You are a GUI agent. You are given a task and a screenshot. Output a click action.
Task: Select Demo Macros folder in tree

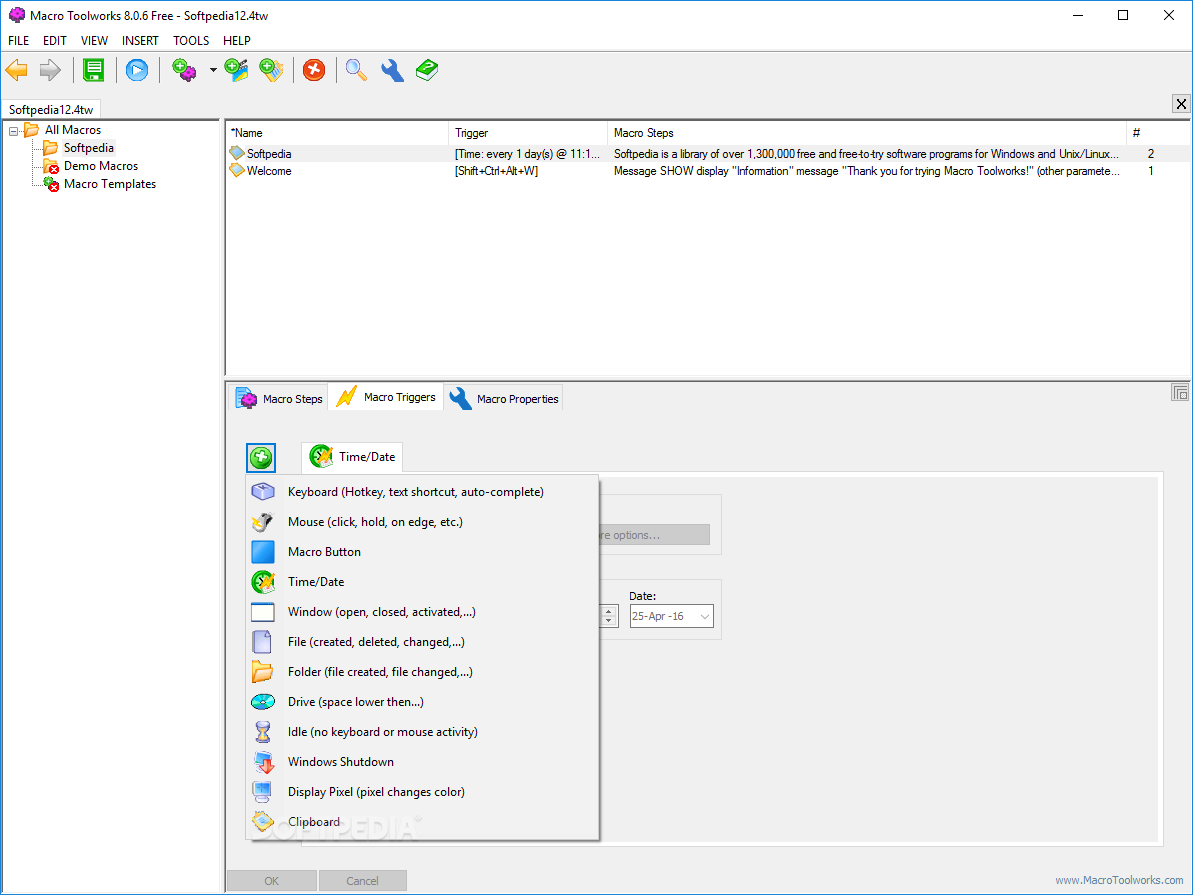pos(100,166)
